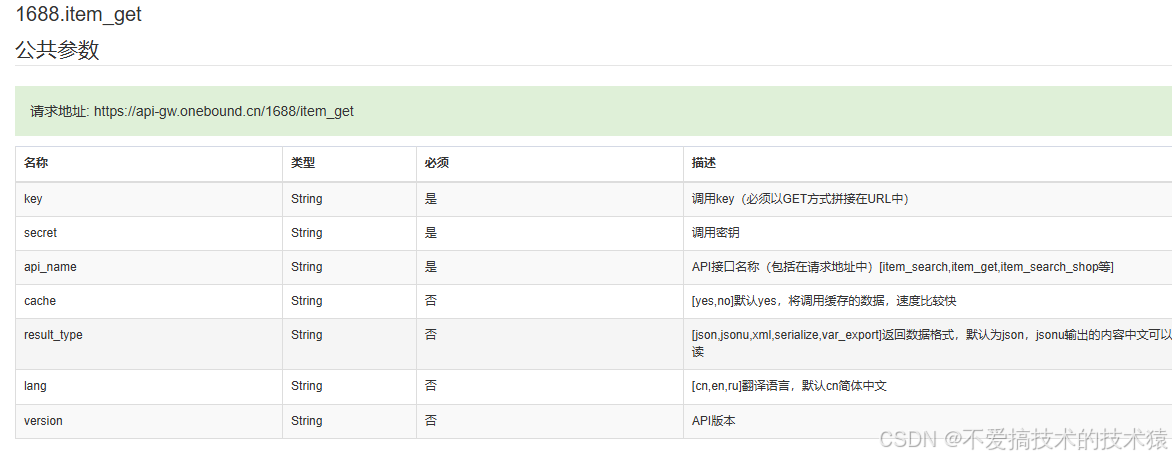
Task: Click the [cn,en,ru]翻译语言 description
Action: 789,386
